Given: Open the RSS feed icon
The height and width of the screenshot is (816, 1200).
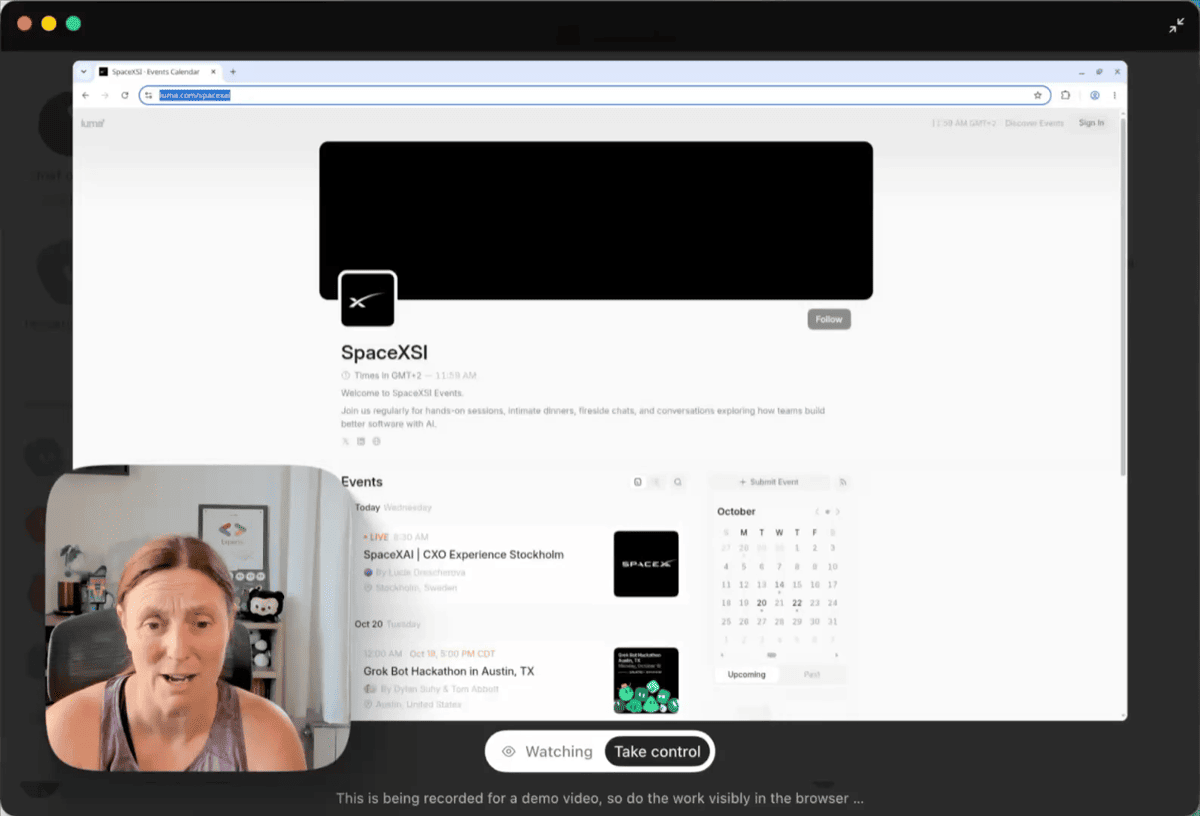Looking at the screenshot, I should (x=843, y=482).
